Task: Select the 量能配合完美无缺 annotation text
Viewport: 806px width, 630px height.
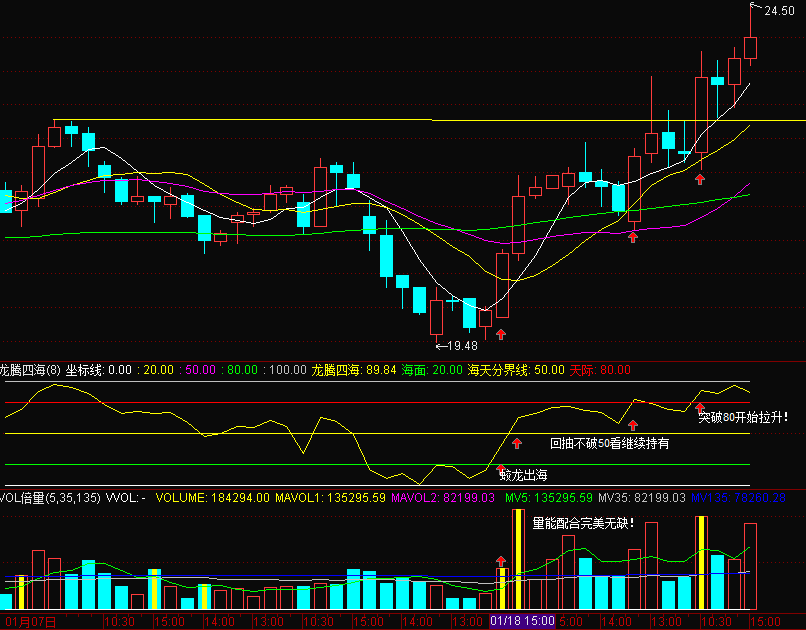Action: tap(582, 522)
